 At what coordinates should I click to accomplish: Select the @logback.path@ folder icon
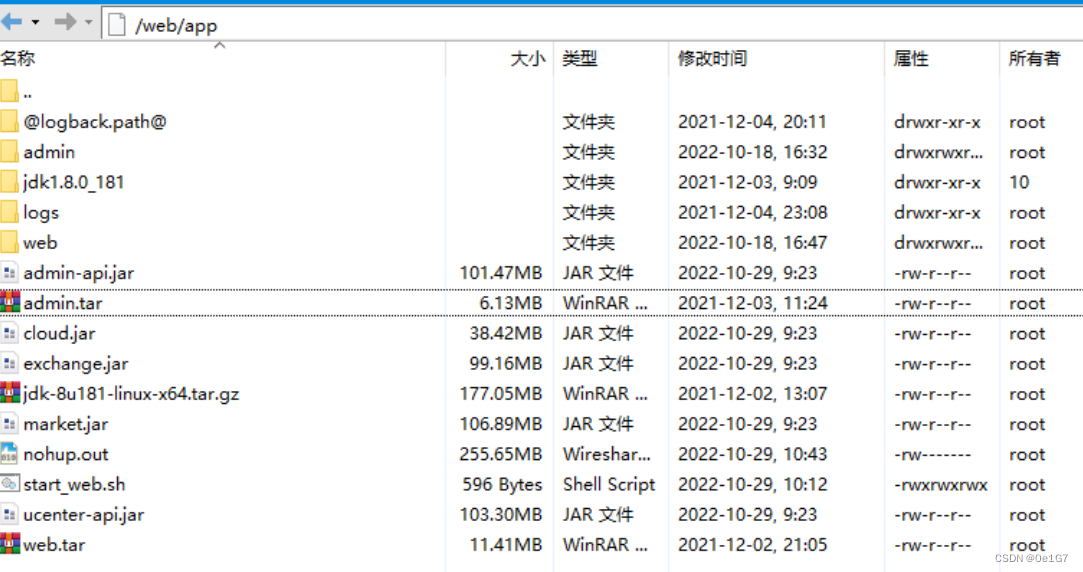9,122
